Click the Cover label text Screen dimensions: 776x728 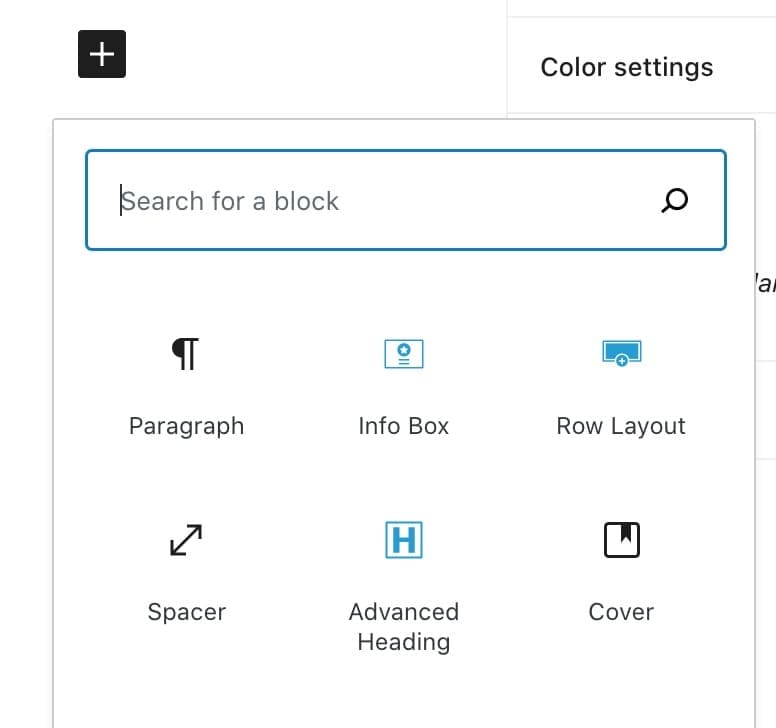click(621, 612)
